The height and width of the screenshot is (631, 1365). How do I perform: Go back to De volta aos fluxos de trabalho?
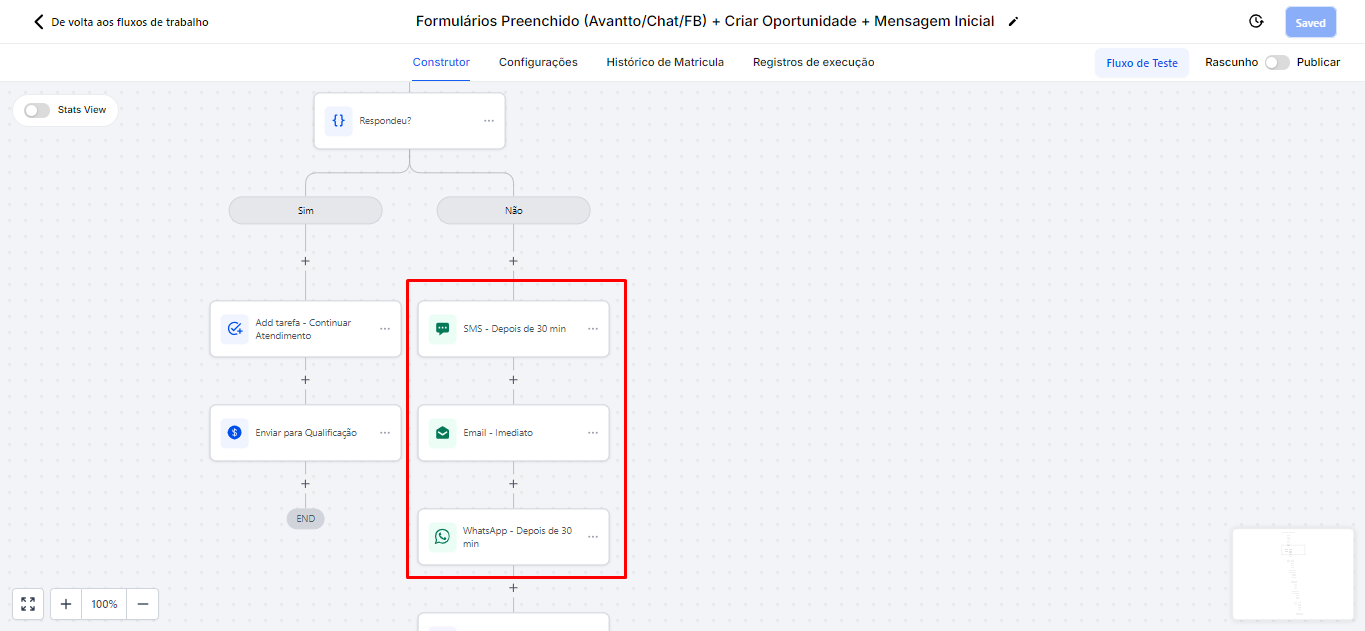coord(121,22)
